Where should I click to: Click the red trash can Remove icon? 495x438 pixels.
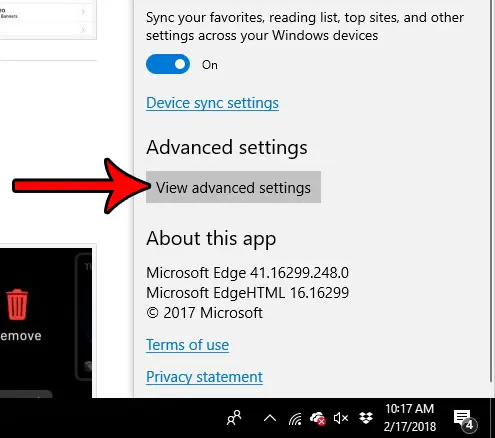[17, 304]
